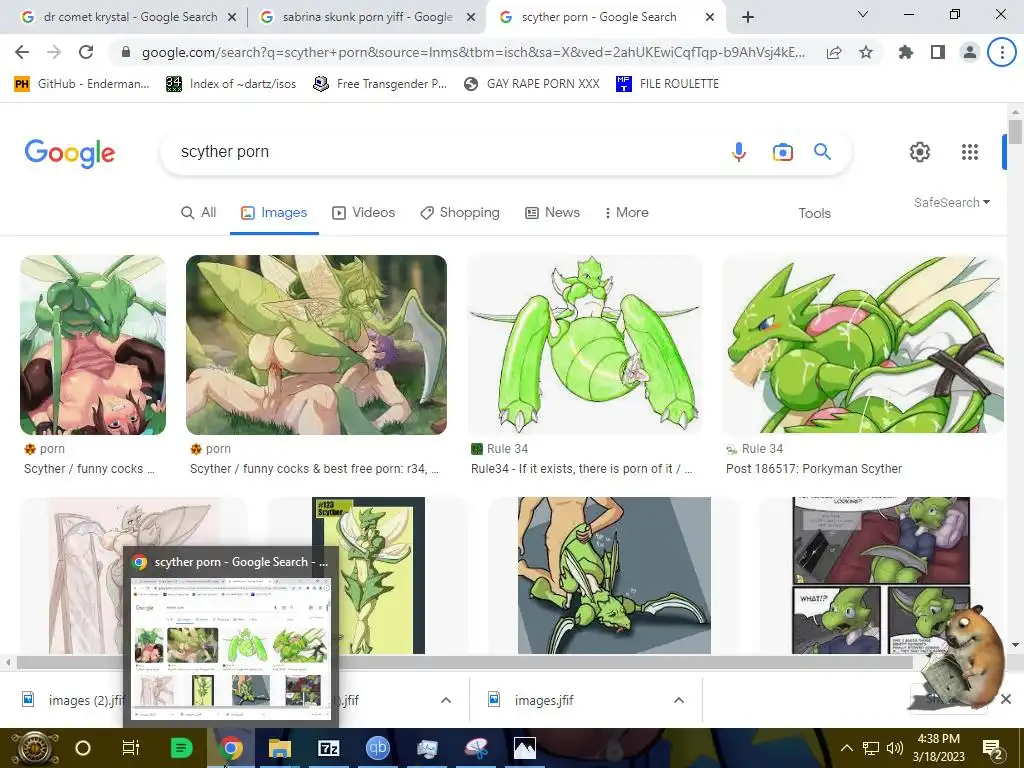The height and width of the screenshot is (768, 1024).
Task: Focus the address bar URL
Action: 473,52
